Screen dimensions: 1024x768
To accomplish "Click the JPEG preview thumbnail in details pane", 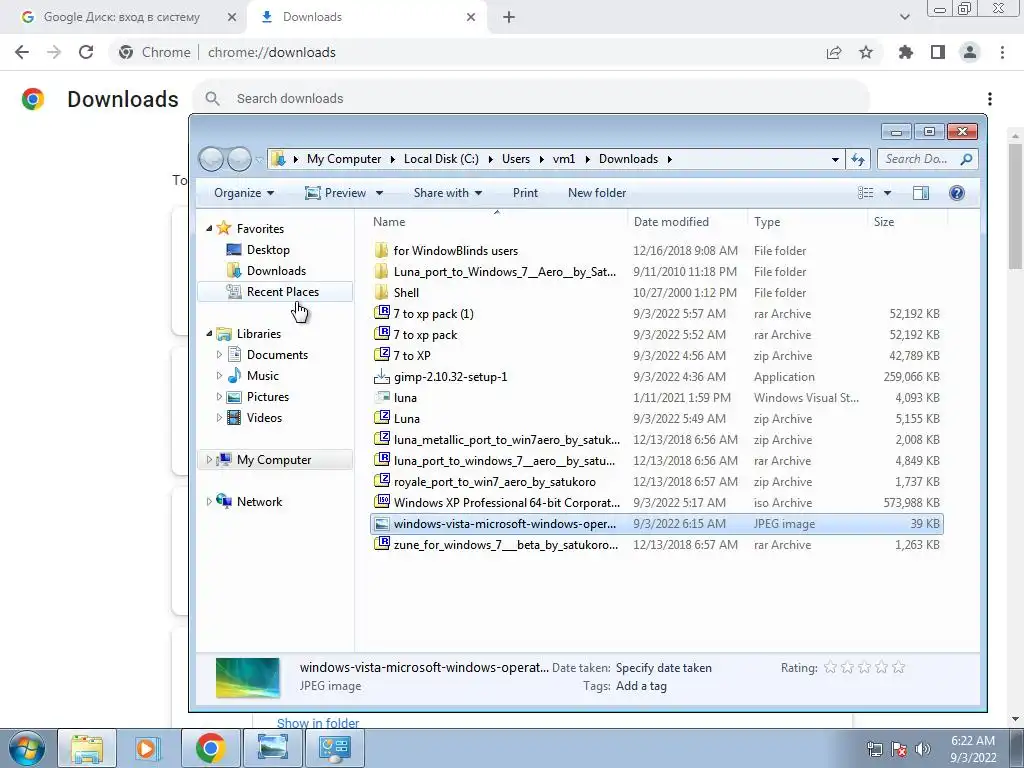I will click(248, 677).
